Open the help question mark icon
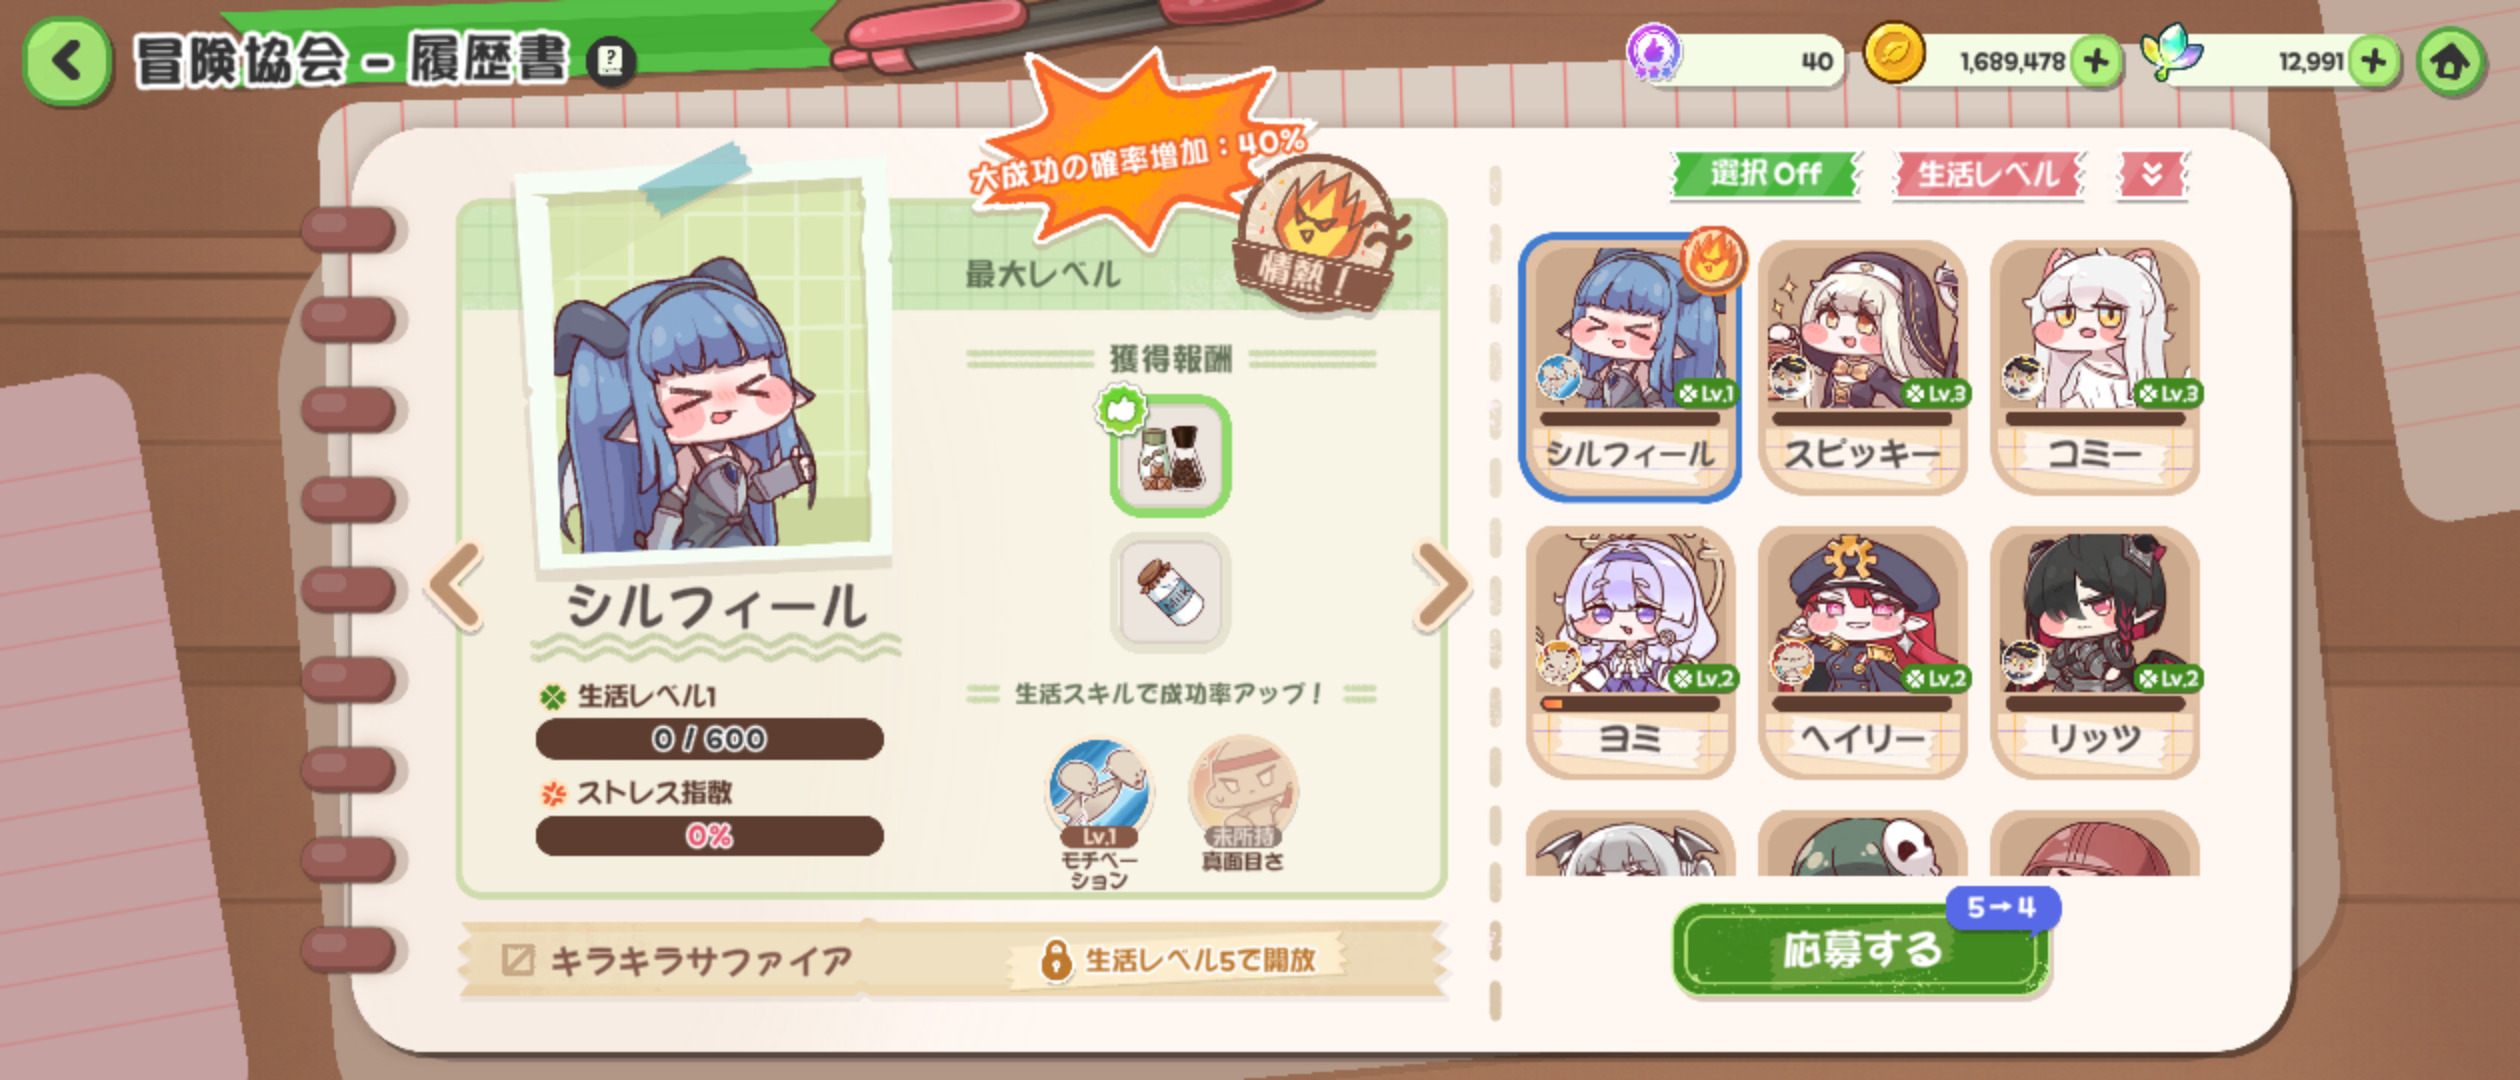 tap(610, 62)
